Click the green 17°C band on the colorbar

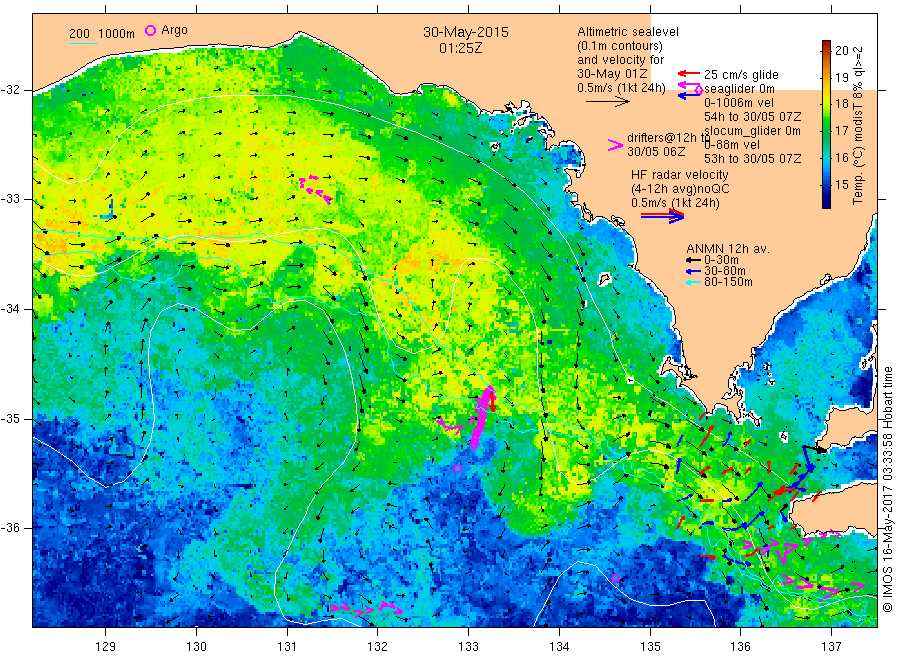pyautogui.click(x=827, y=130)
